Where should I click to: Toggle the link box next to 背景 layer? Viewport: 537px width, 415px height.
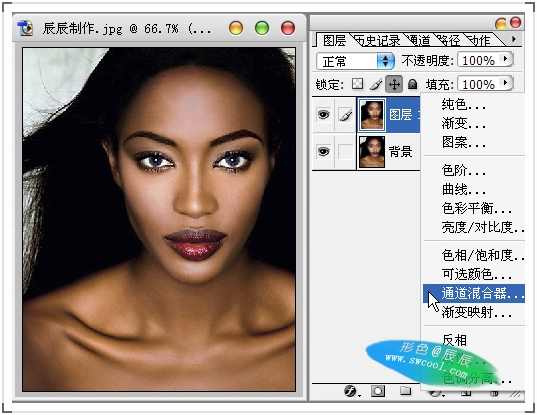345,151
